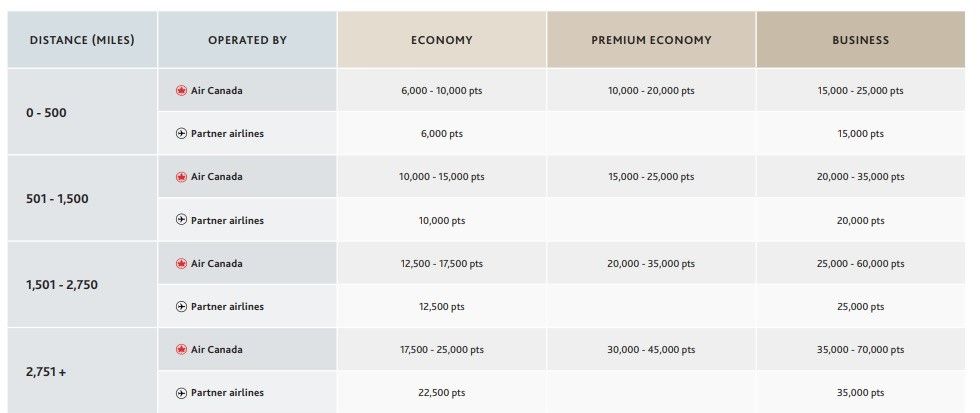Select the 25,000 - 60,000 pts business cell
The width and height of the screenshot is (980, 413).
pyautogui.click(x=860, y=264)
